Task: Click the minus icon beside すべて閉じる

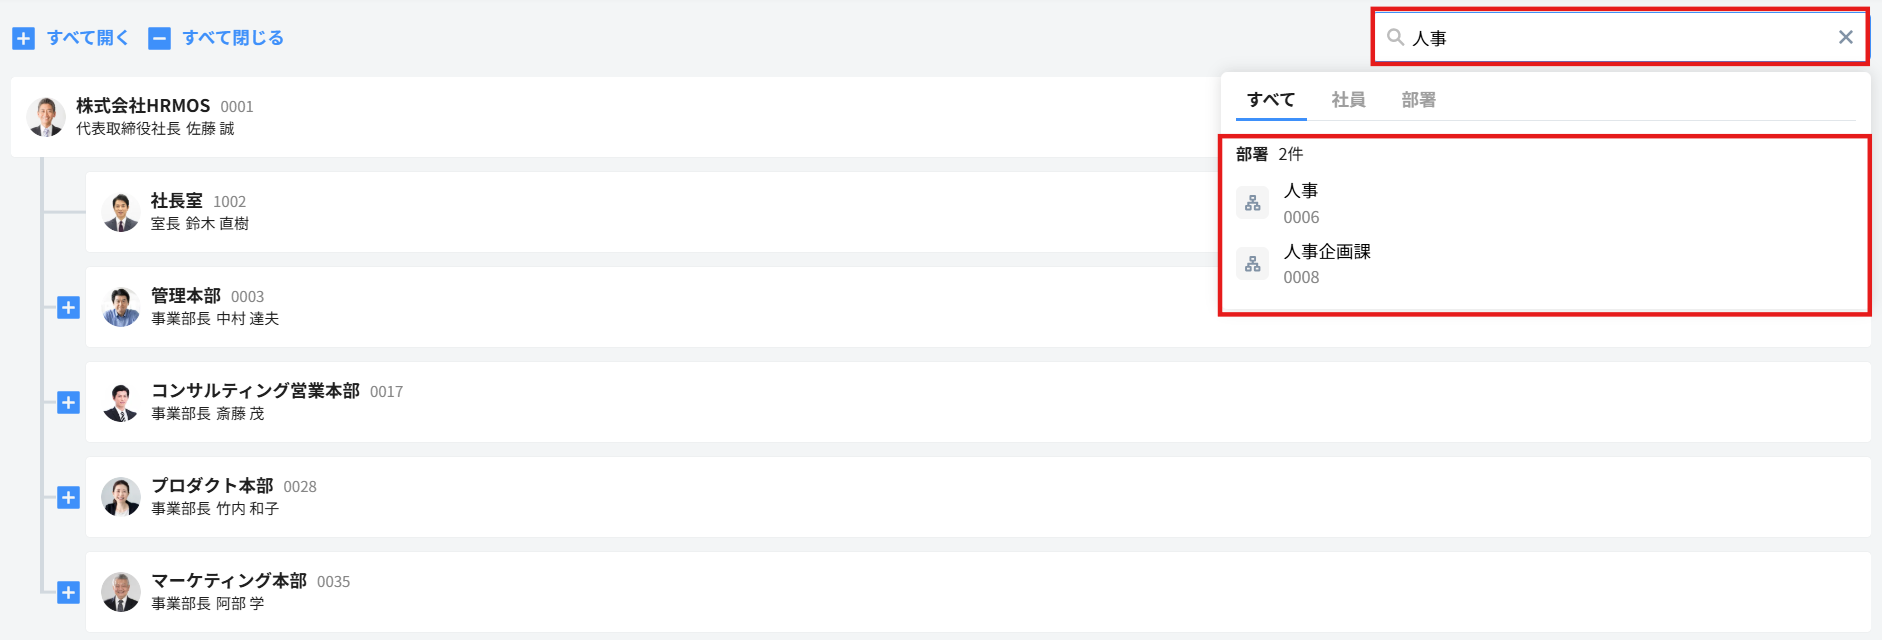Action: coord(159,38)
